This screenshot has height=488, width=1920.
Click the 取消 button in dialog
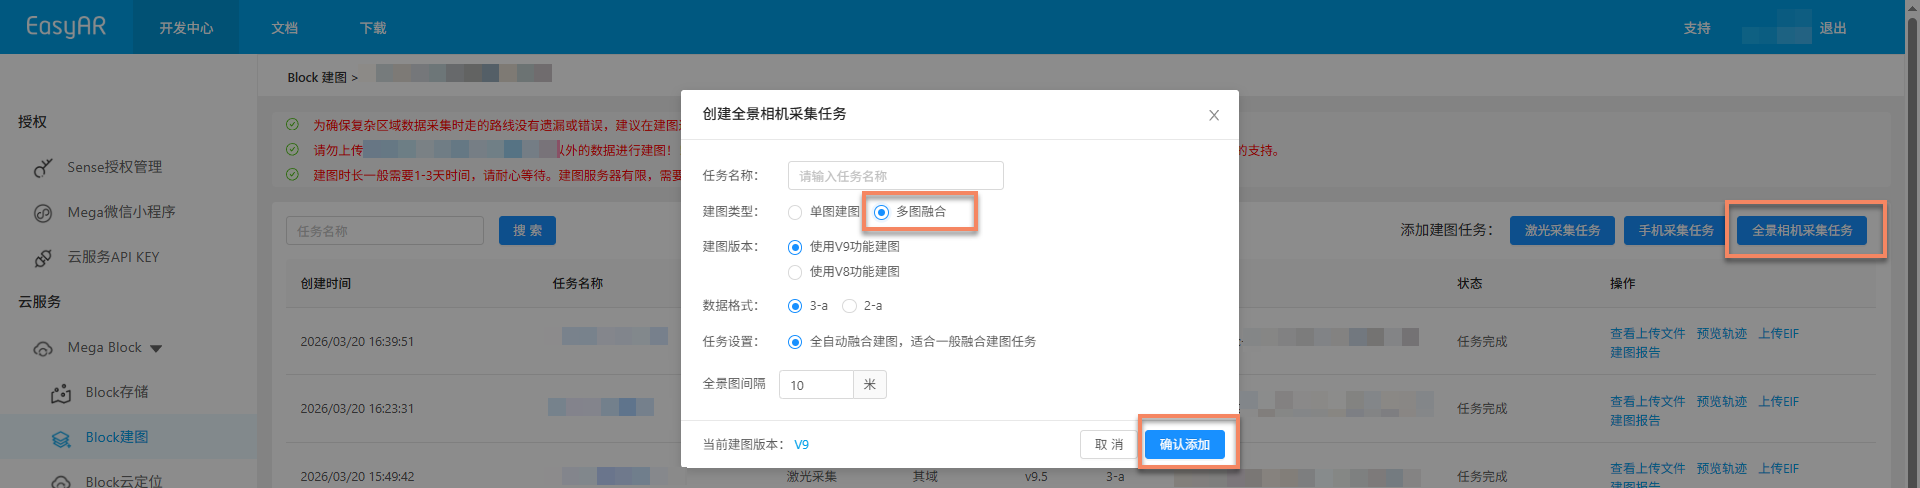click(1108, 445)
